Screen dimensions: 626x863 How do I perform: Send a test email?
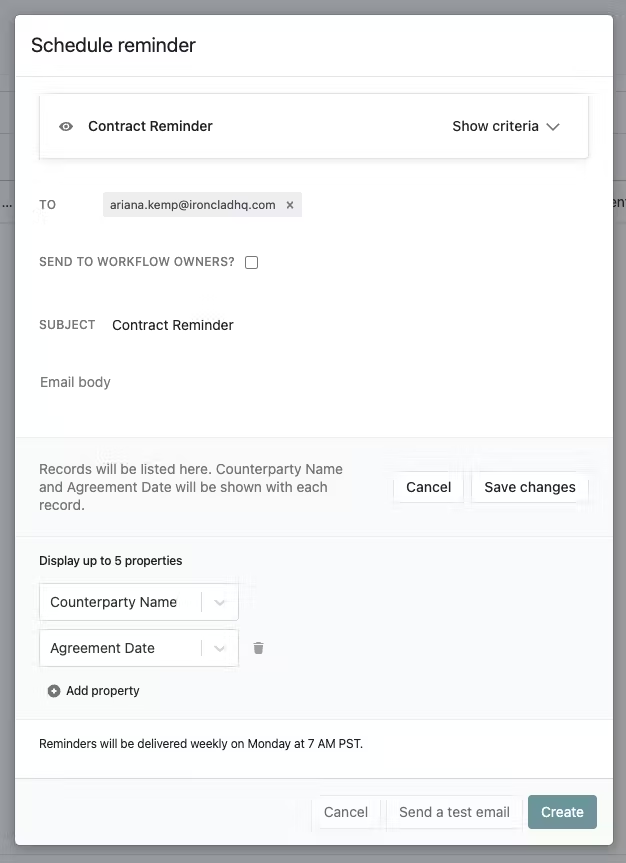(x=454, y=812)
